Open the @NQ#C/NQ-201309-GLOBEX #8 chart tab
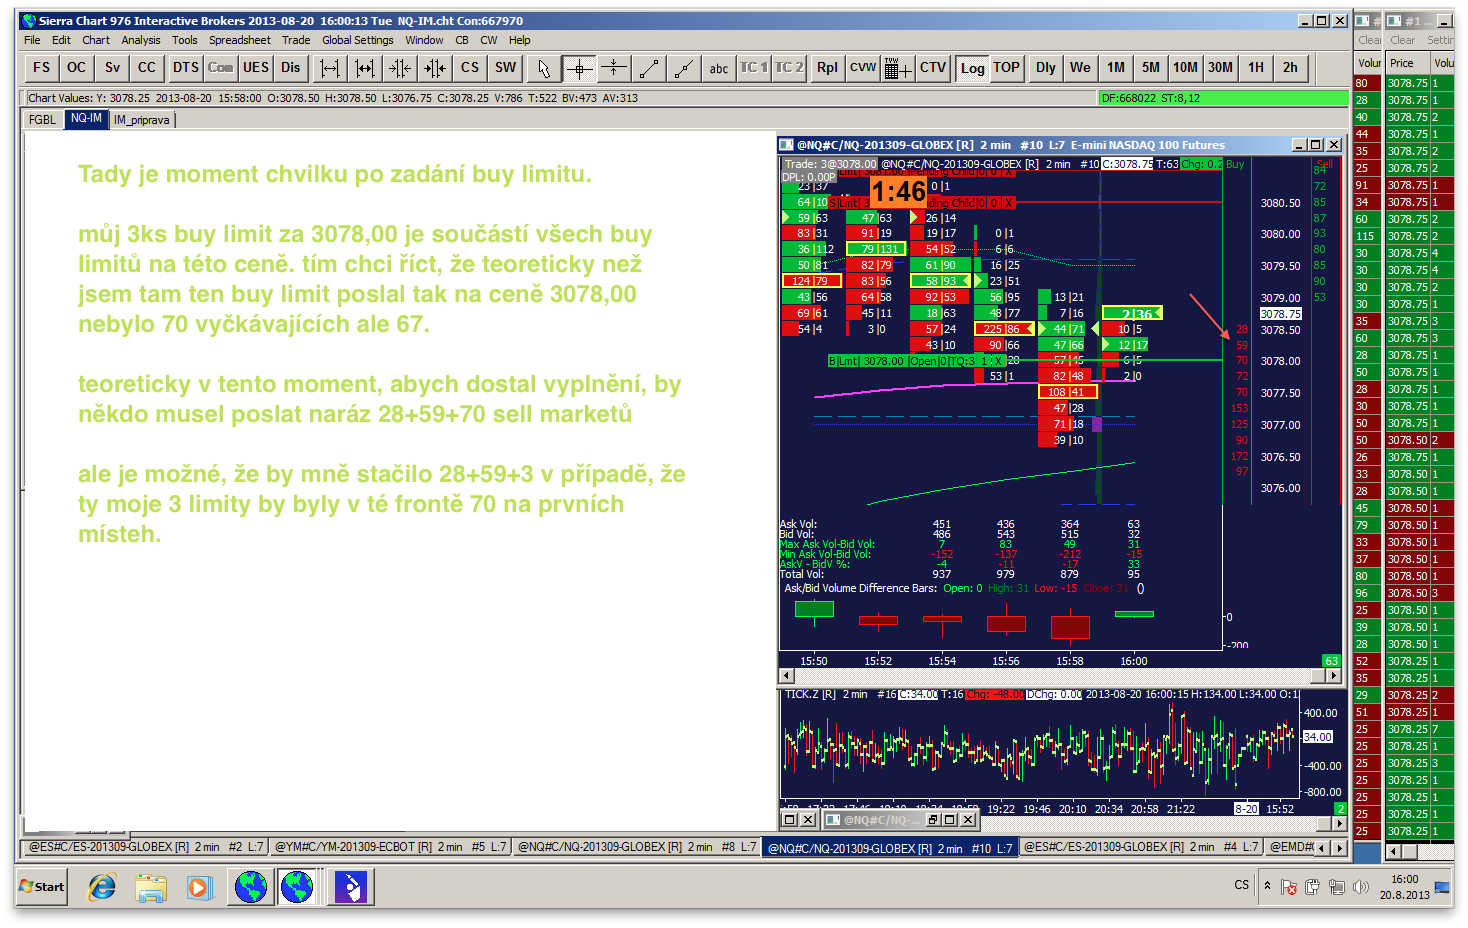This screenshot has width=1468, height=928. (x=637, y=847)
